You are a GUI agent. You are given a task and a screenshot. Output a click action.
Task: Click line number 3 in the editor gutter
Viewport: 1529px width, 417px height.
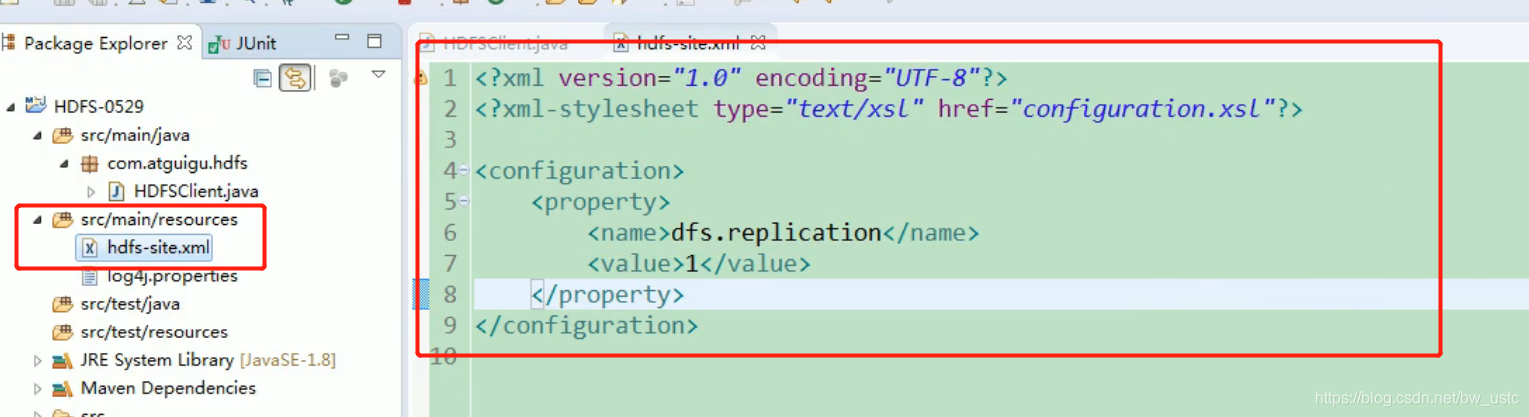pyautogui.click(x=449, y=140)
